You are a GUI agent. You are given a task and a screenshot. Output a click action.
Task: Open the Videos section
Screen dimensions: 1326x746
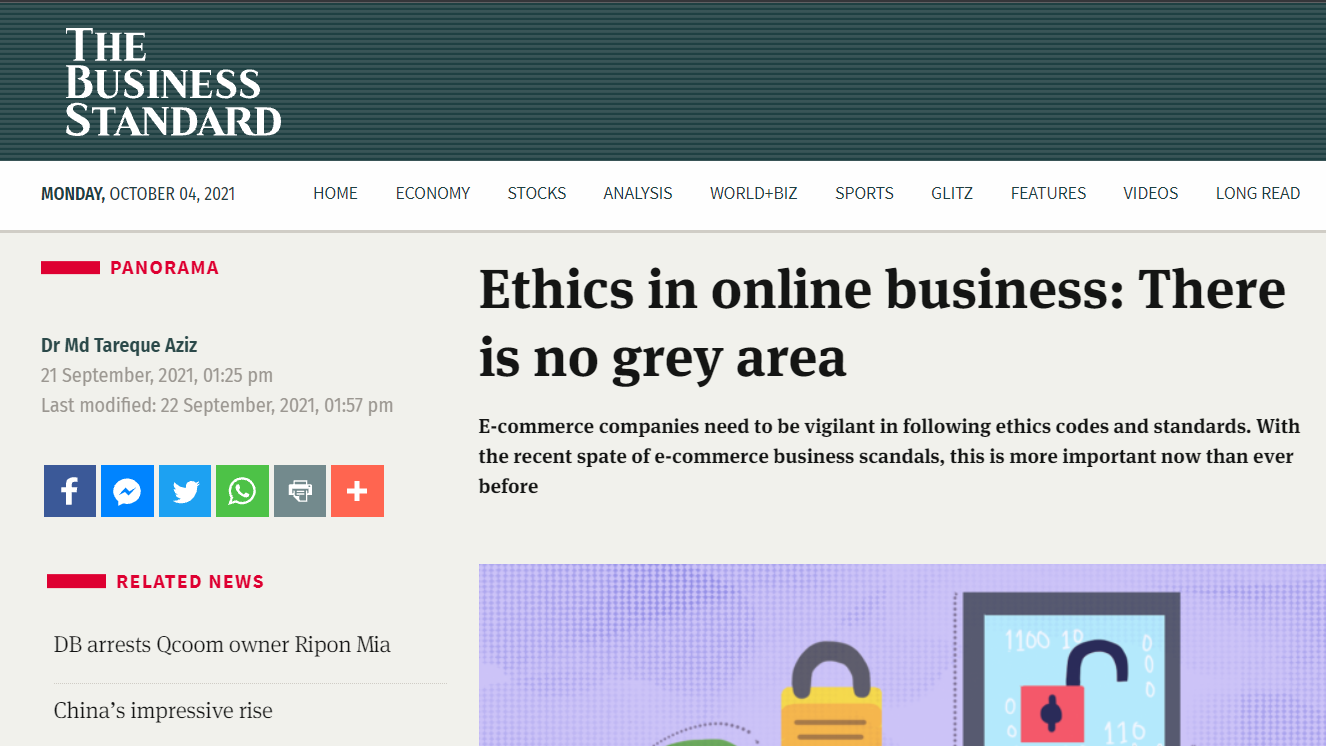click(x=1150, y=193)
